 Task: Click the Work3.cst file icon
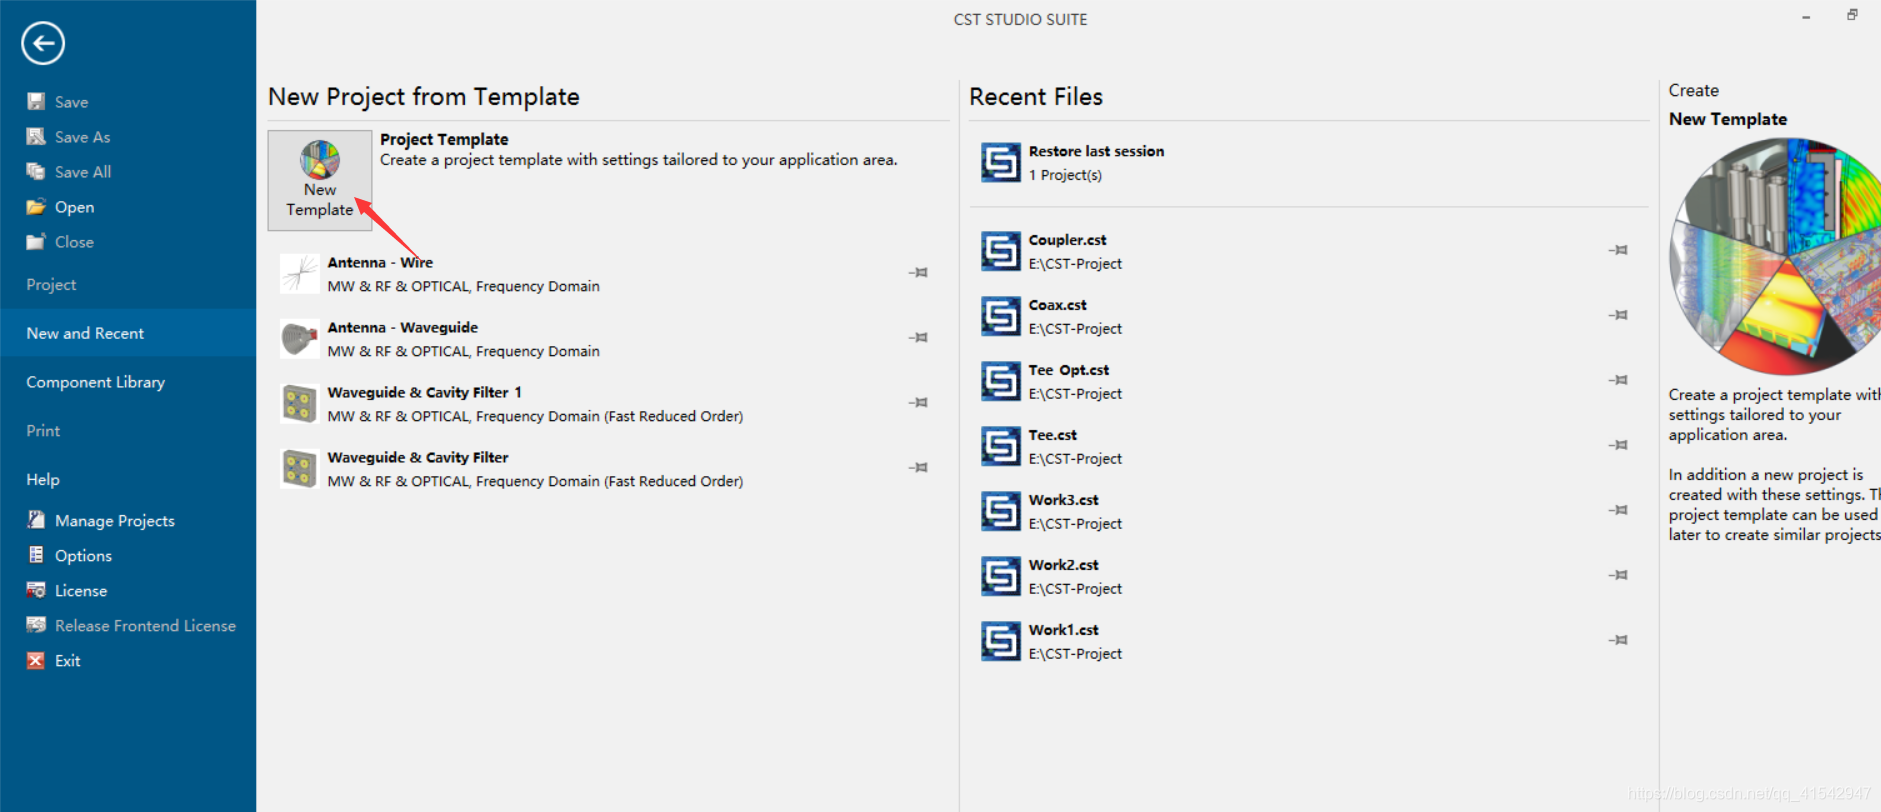[x=1000, y=511]
